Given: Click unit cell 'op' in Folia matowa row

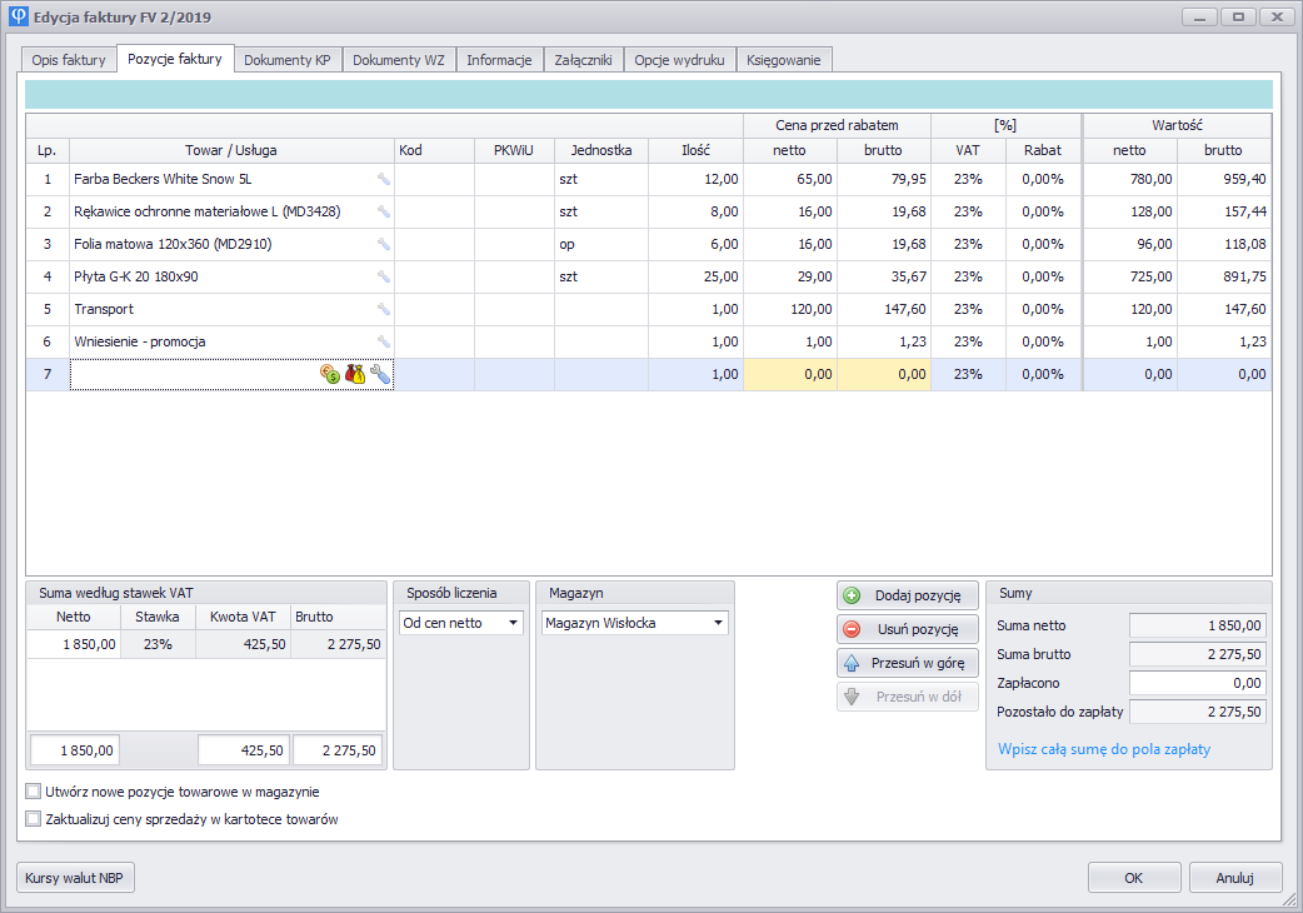Looking at the screenshot, I should tap(601, 244).
